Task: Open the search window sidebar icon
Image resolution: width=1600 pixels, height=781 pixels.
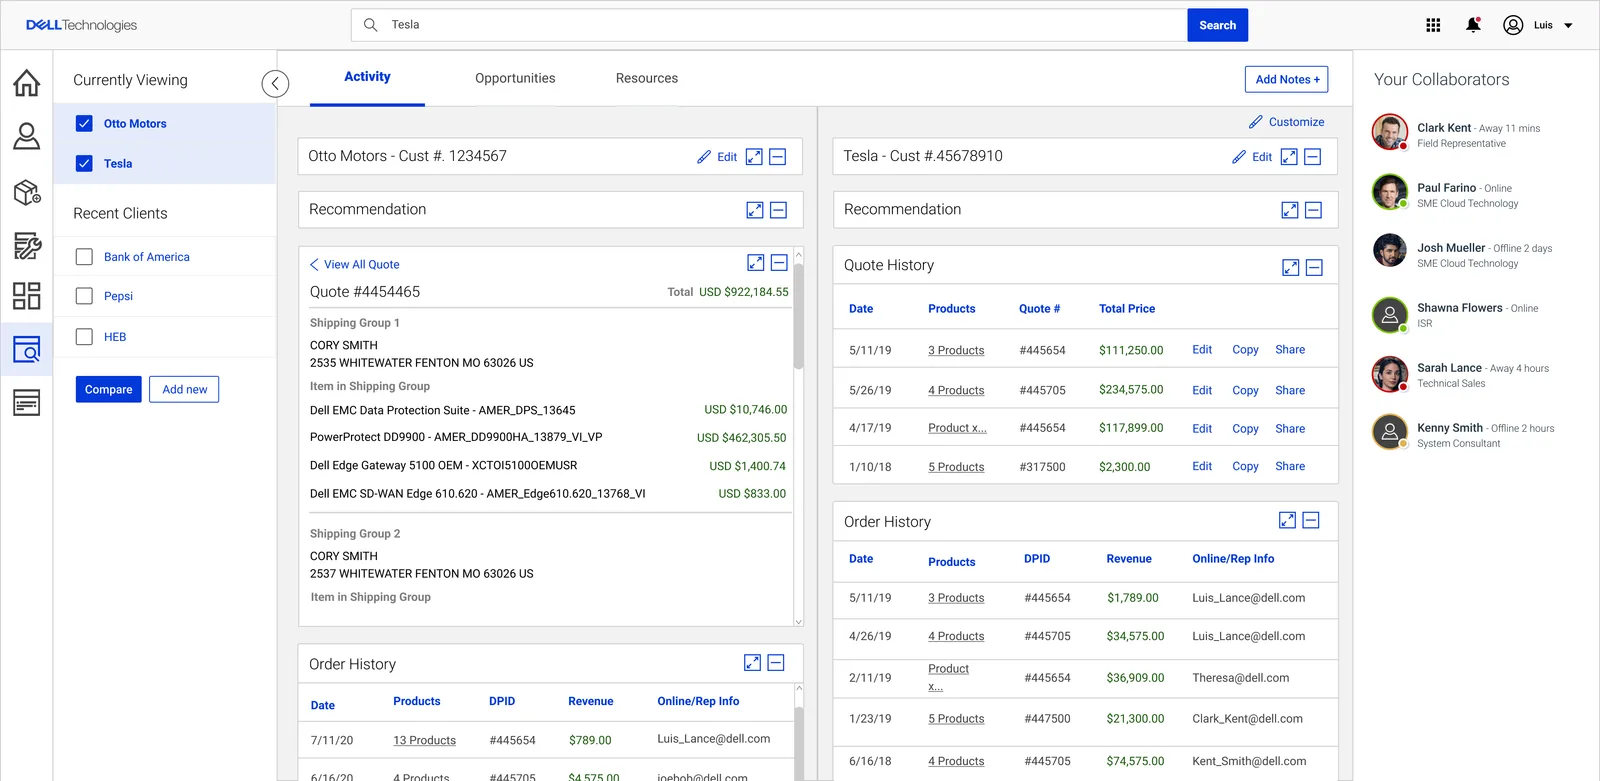Action: pos(27,349)
